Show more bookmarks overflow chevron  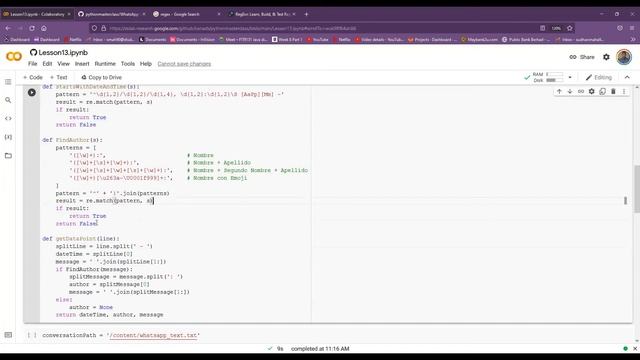pos(633,40)
